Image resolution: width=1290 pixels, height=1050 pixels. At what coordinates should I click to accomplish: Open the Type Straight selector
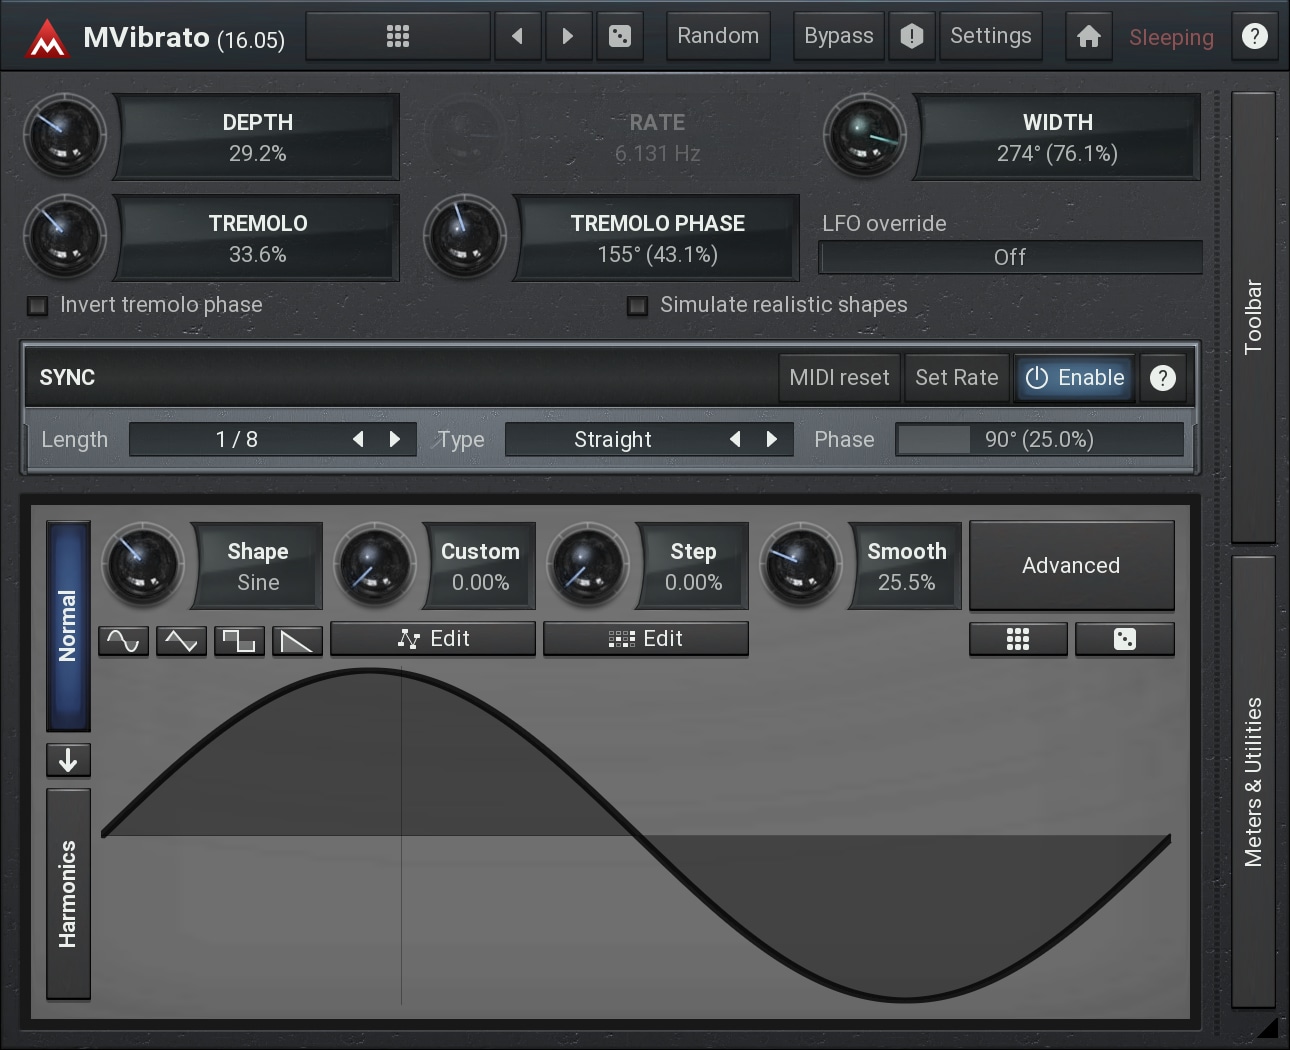649,439
